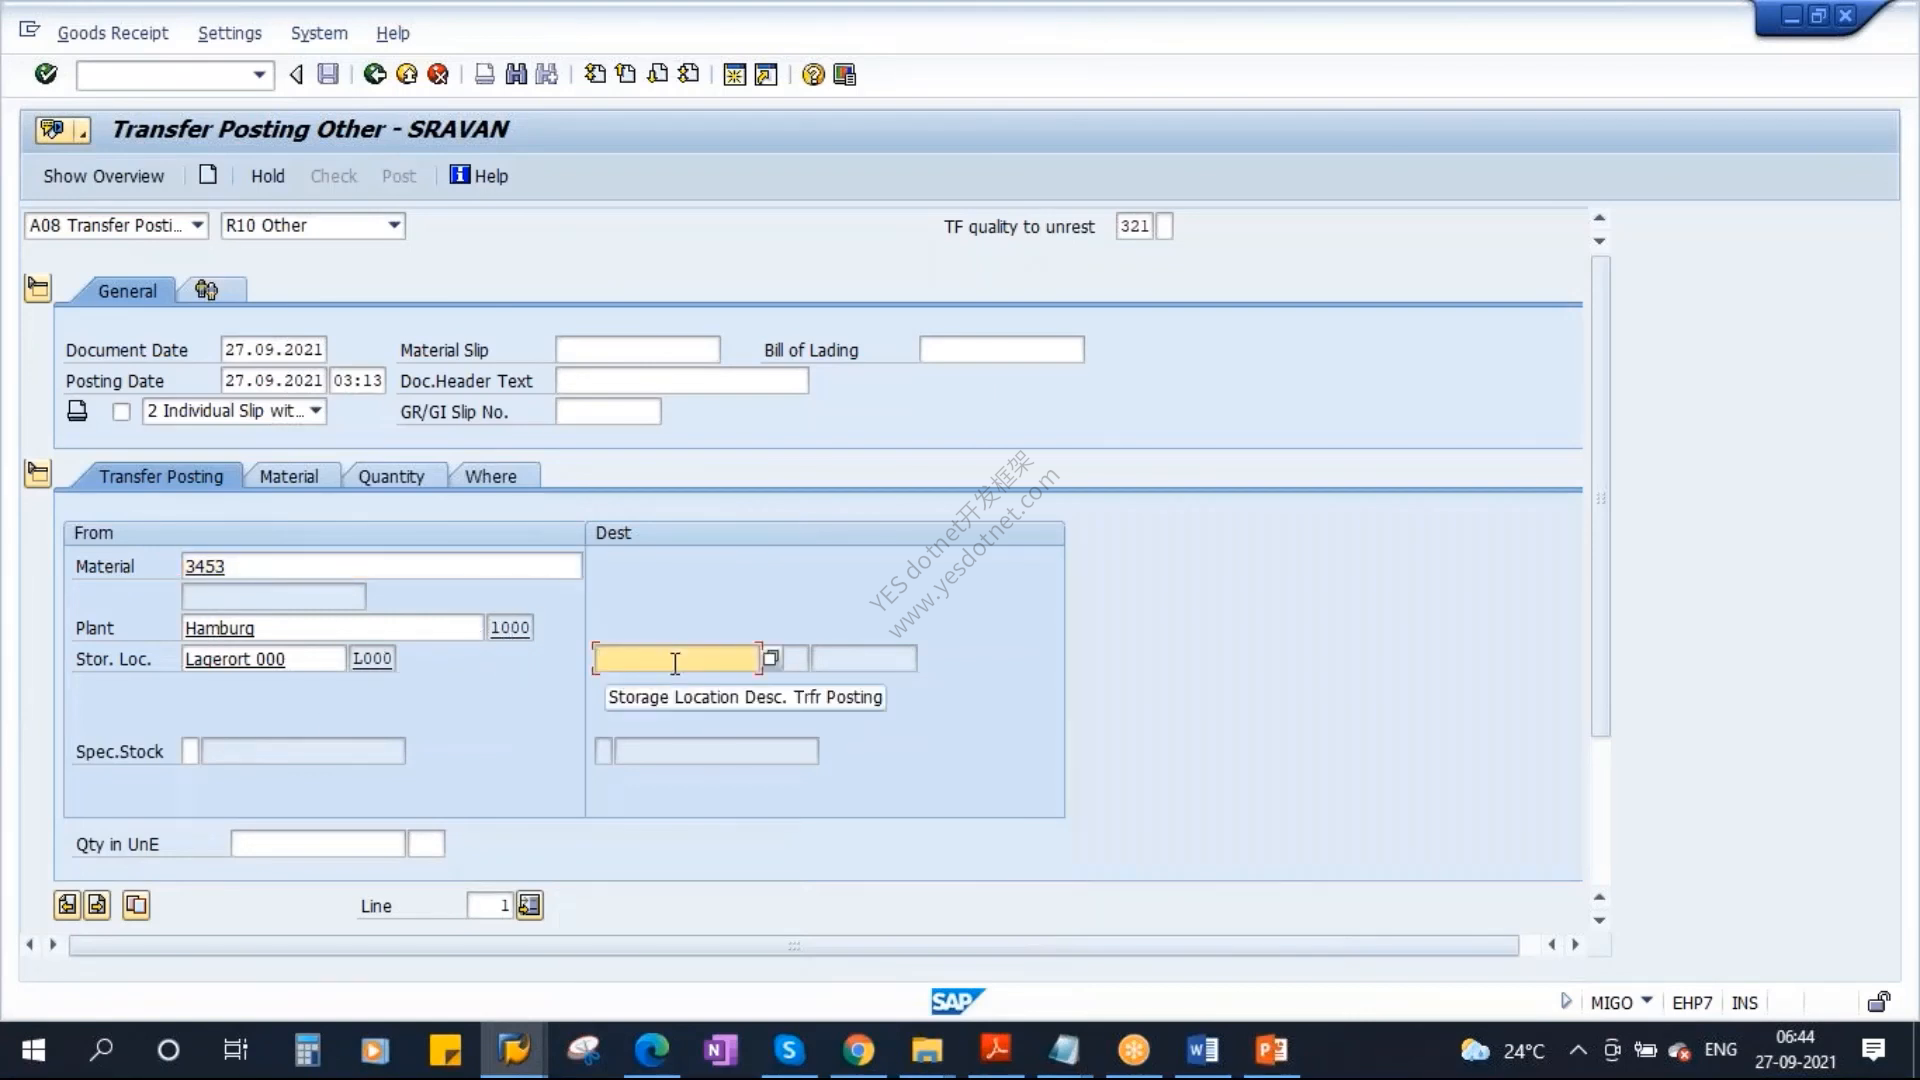Click the green checkmark Enter icon
Image resolution: width=1920 pixels, height=1080 pixels.
click(x=46, y=74)
